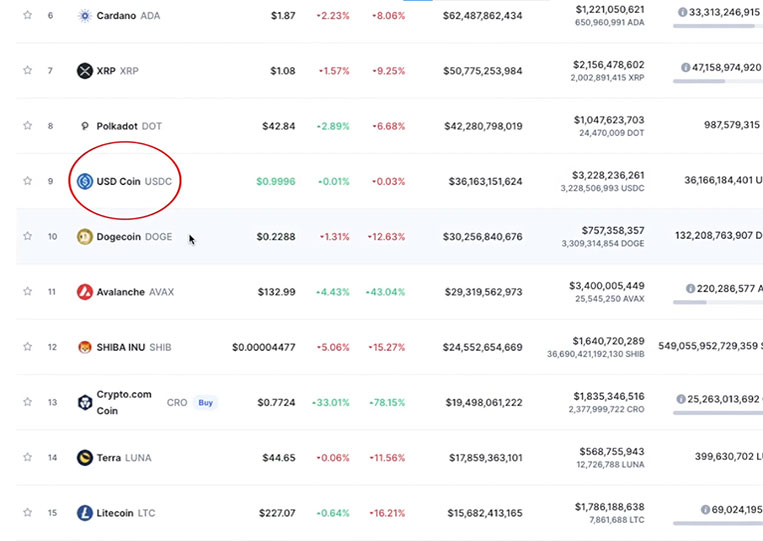Screen dimensions: 763x541
Task: Add Polkadot to watchlist with star
Action: coord(27,126)
